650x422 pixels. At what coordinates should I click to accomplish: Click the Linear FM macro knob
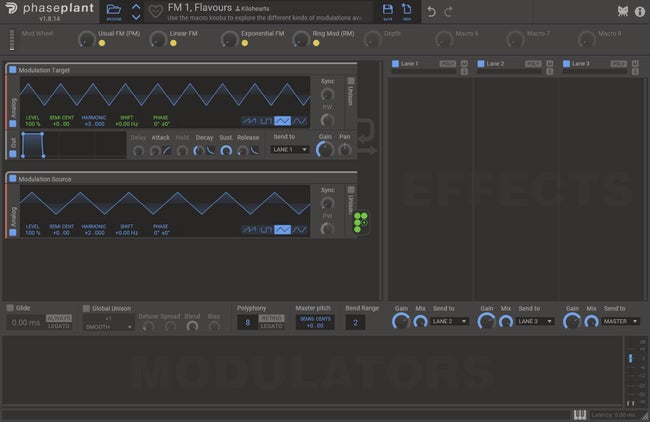click(158, 39)
